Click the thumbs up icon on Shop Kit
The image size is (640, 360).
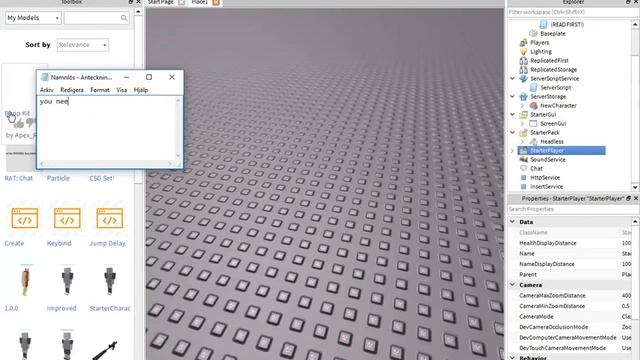pyautogui.click(x=19, y=123)
